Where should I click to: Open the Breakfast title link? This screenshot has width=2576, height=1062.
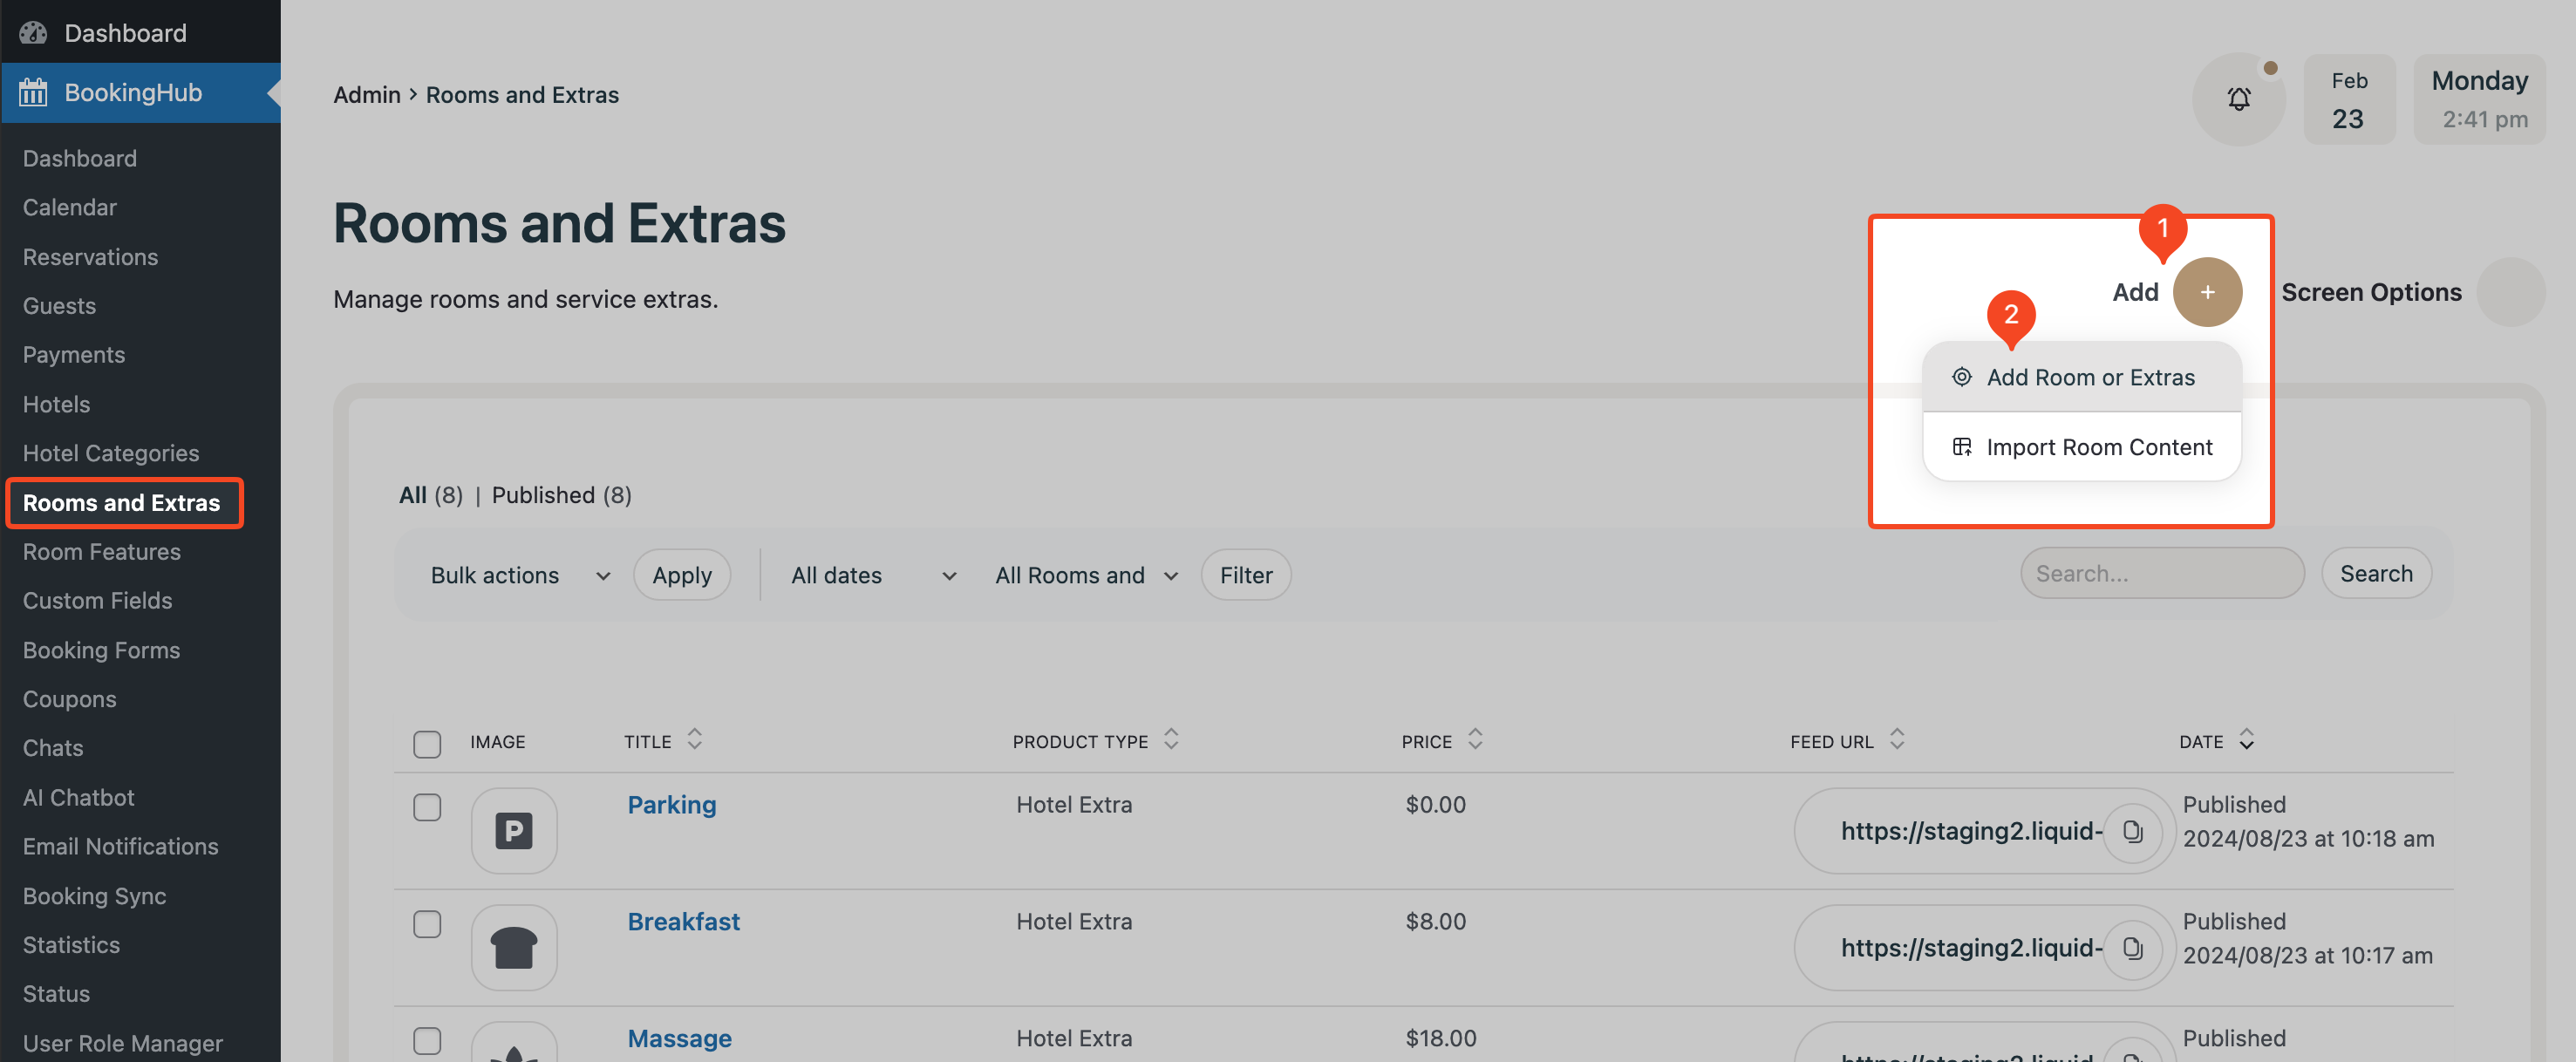tap(683, 921)
